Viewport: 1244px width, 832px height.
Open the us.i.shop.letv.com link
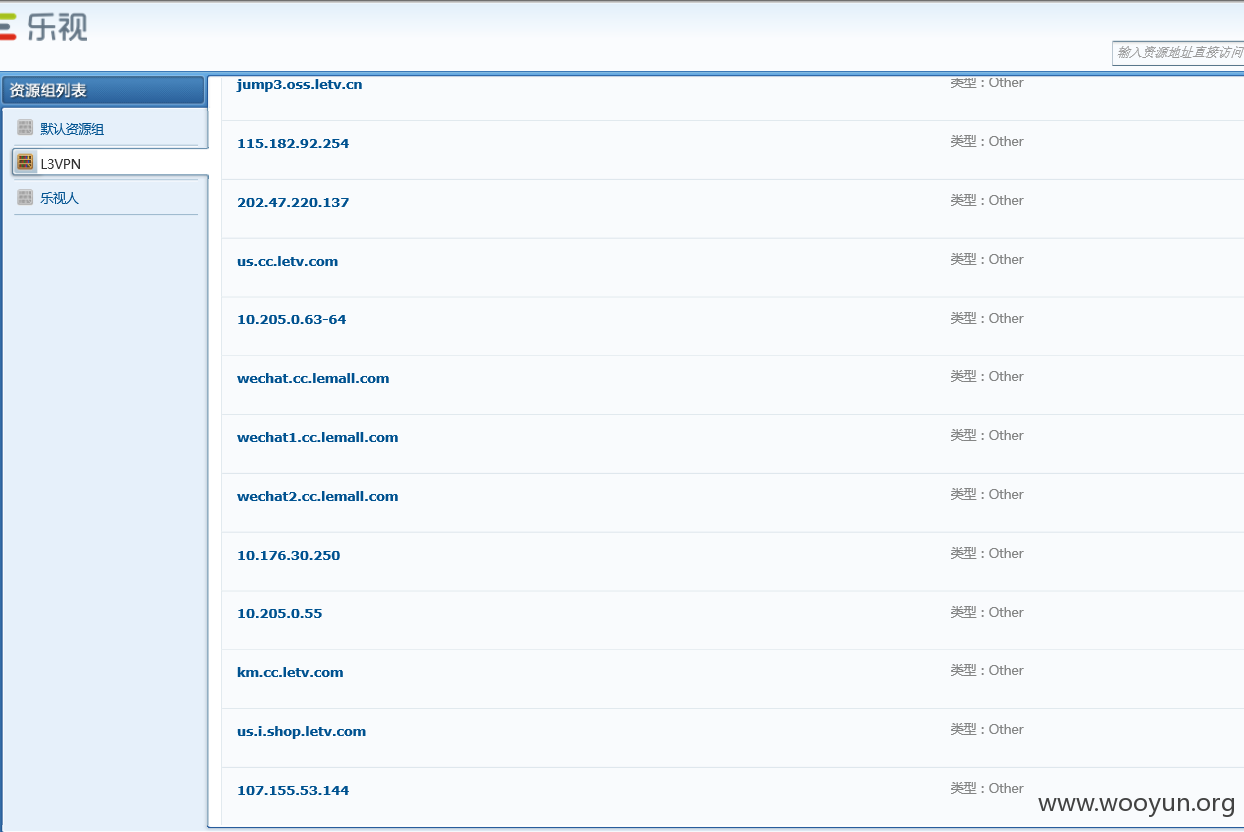pos(301,731)
